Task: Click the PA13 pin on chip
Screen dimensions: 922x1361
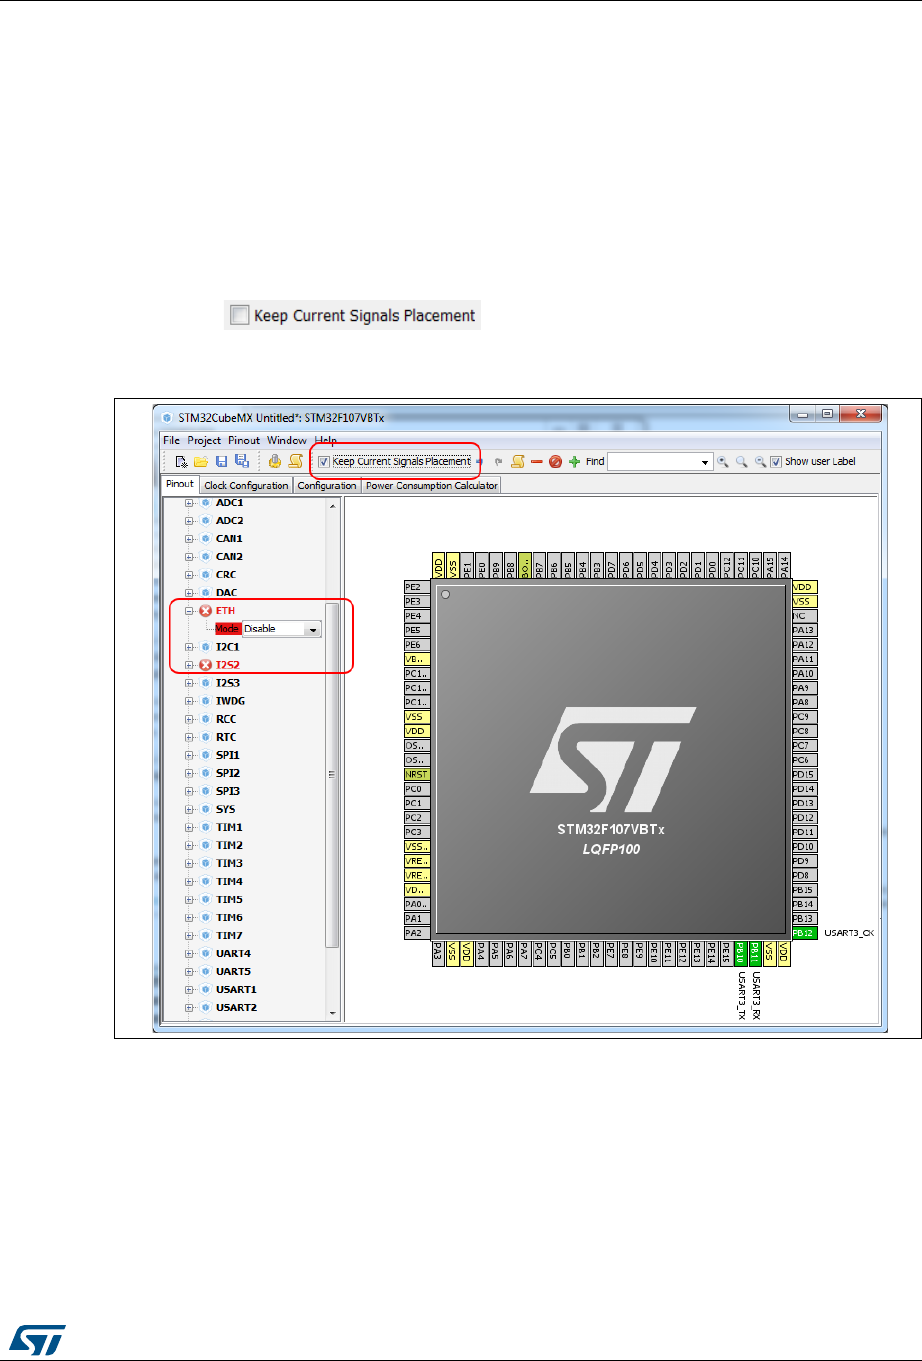Action: click(804, 630)
